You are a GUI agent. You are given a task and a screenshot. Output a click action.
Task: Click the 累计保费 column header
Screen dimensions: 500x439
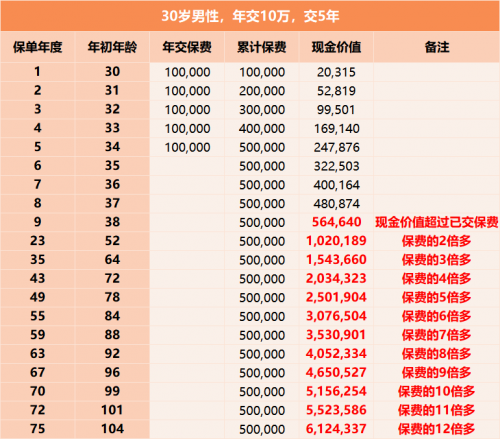tap(262, 47)
